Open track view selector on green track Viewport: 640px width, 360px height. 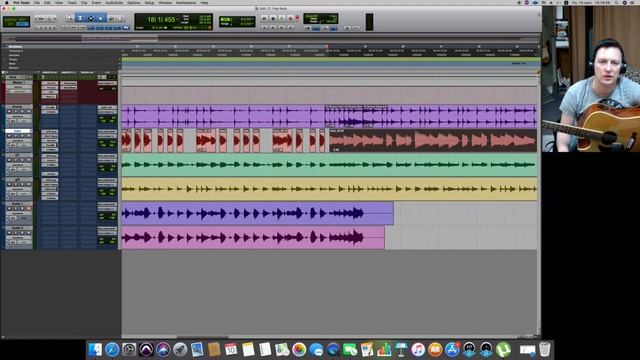point(19,165)
